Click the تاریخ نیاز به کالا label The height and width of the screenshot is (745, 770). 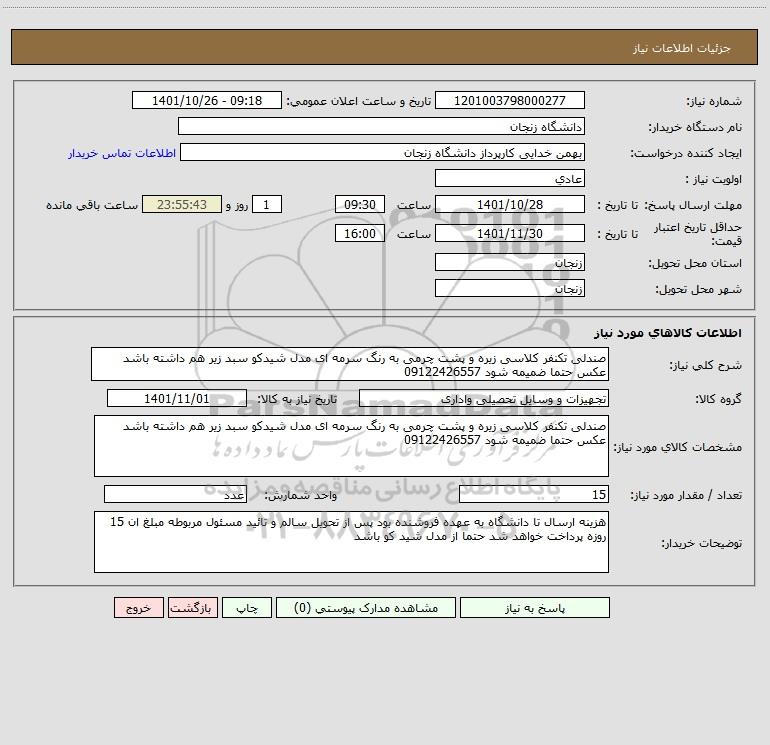(x=297, y=399)
